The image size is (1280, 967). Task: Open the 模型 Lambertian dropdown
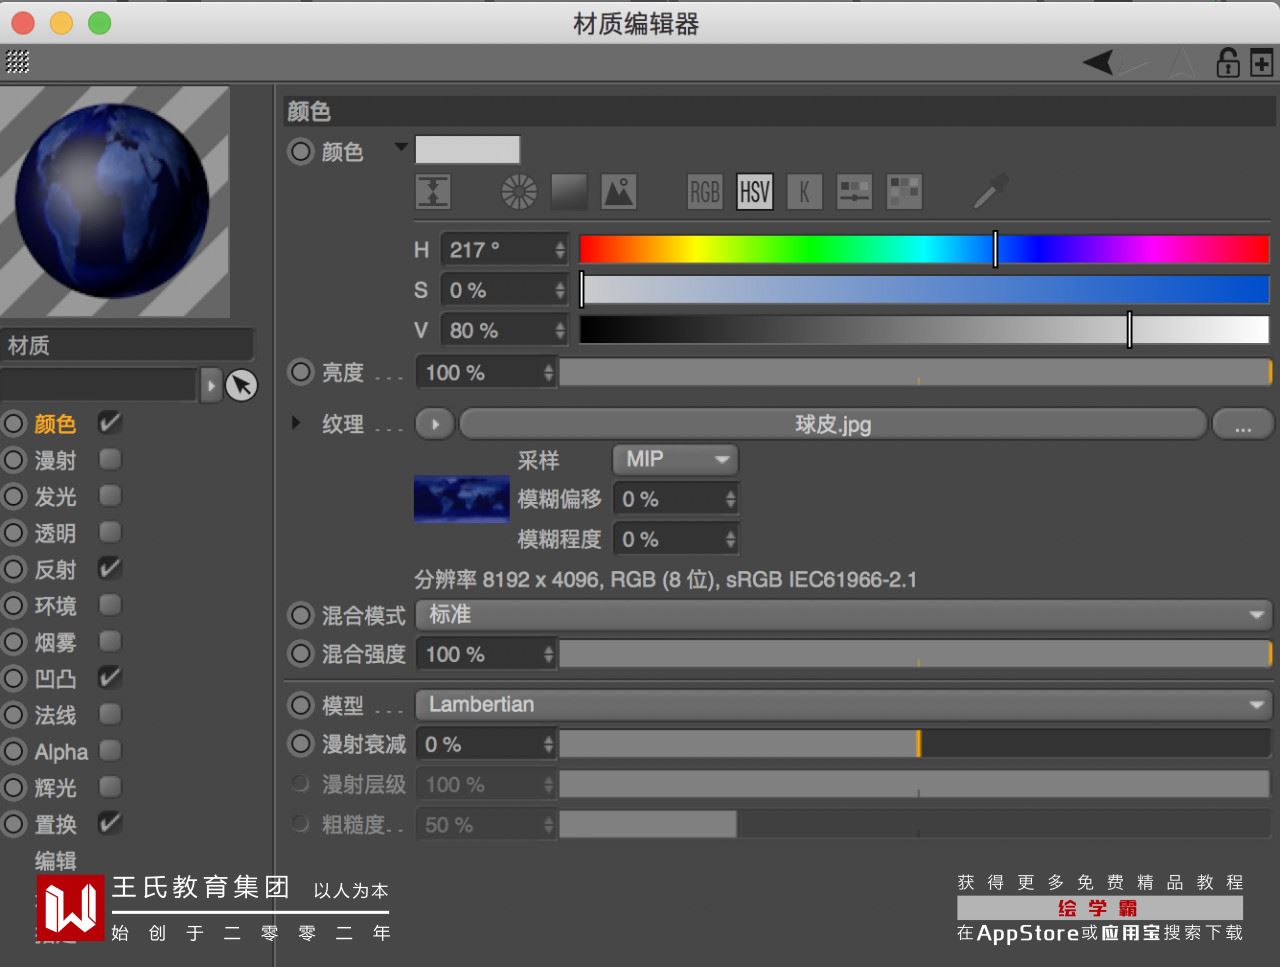(844, 705)
